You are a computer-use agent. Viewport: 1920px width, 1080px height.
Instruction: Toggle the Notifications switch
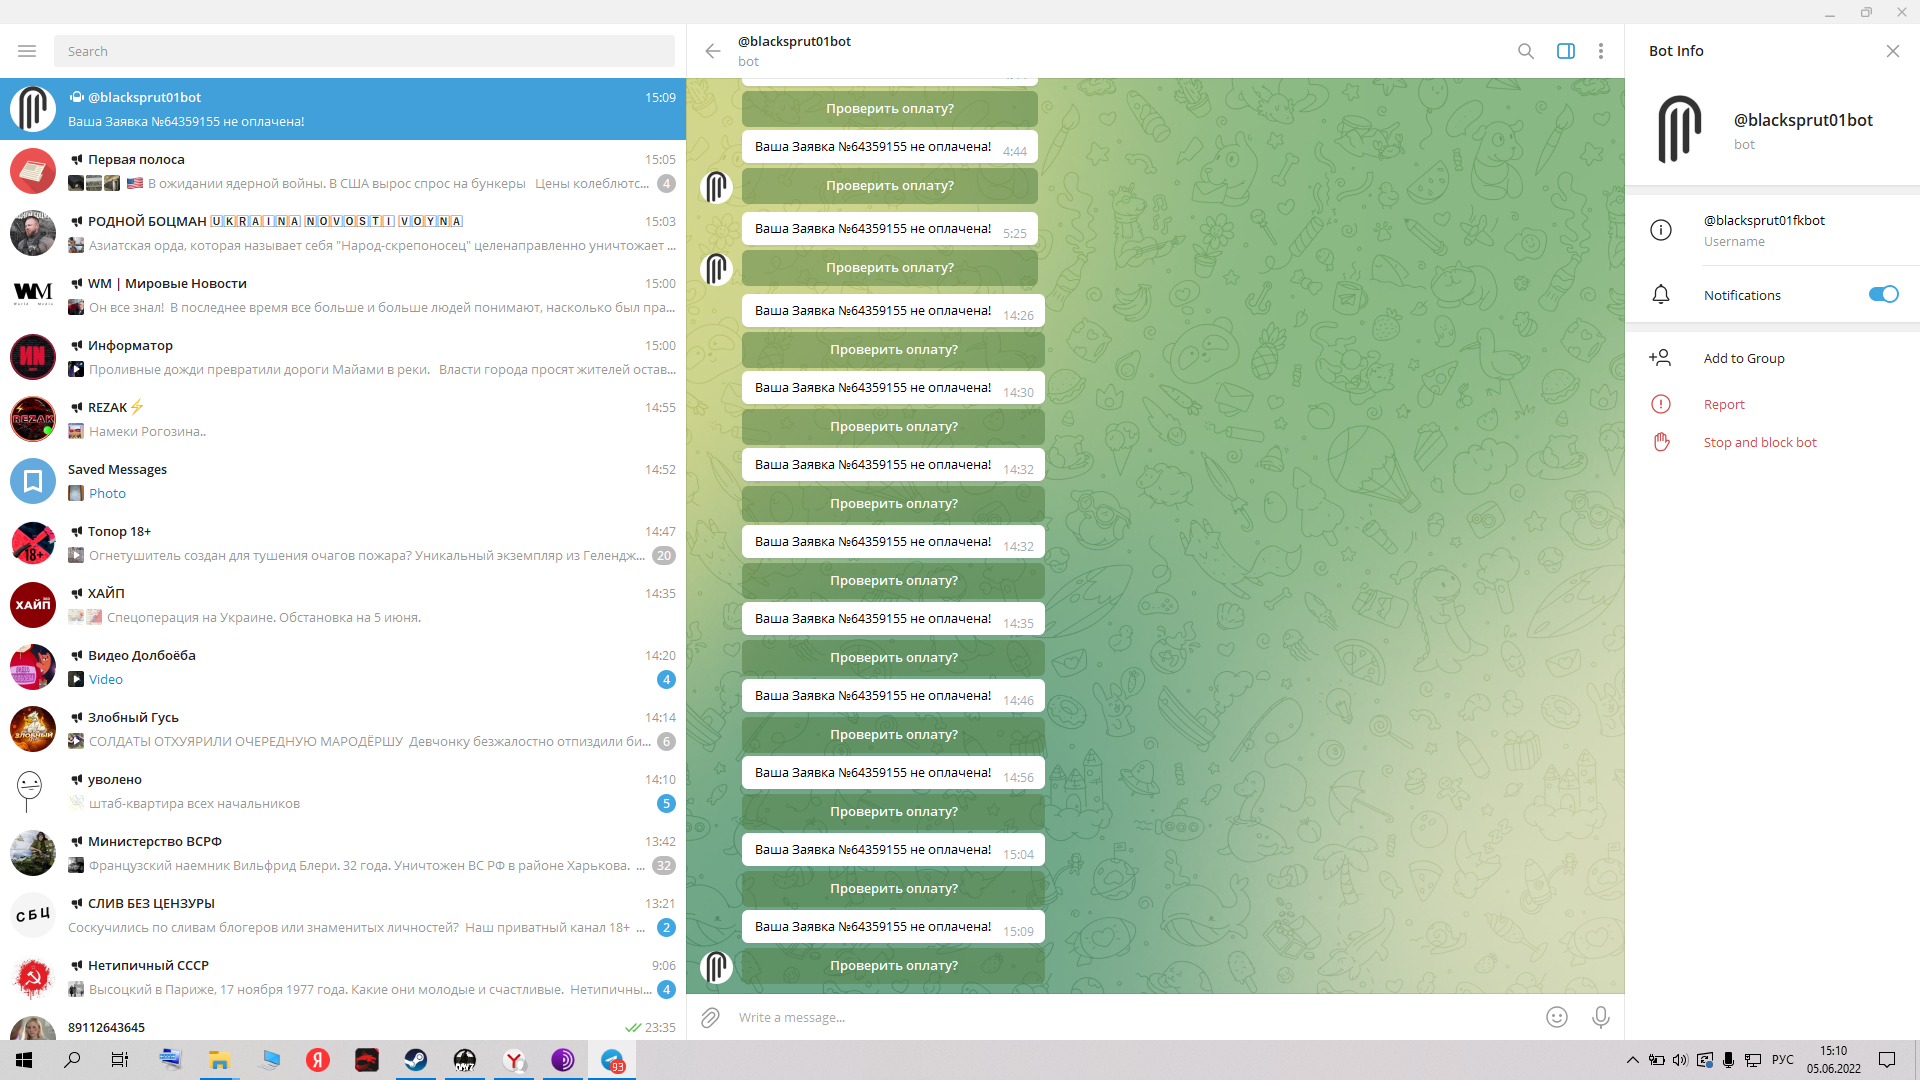pos(1883,294)
